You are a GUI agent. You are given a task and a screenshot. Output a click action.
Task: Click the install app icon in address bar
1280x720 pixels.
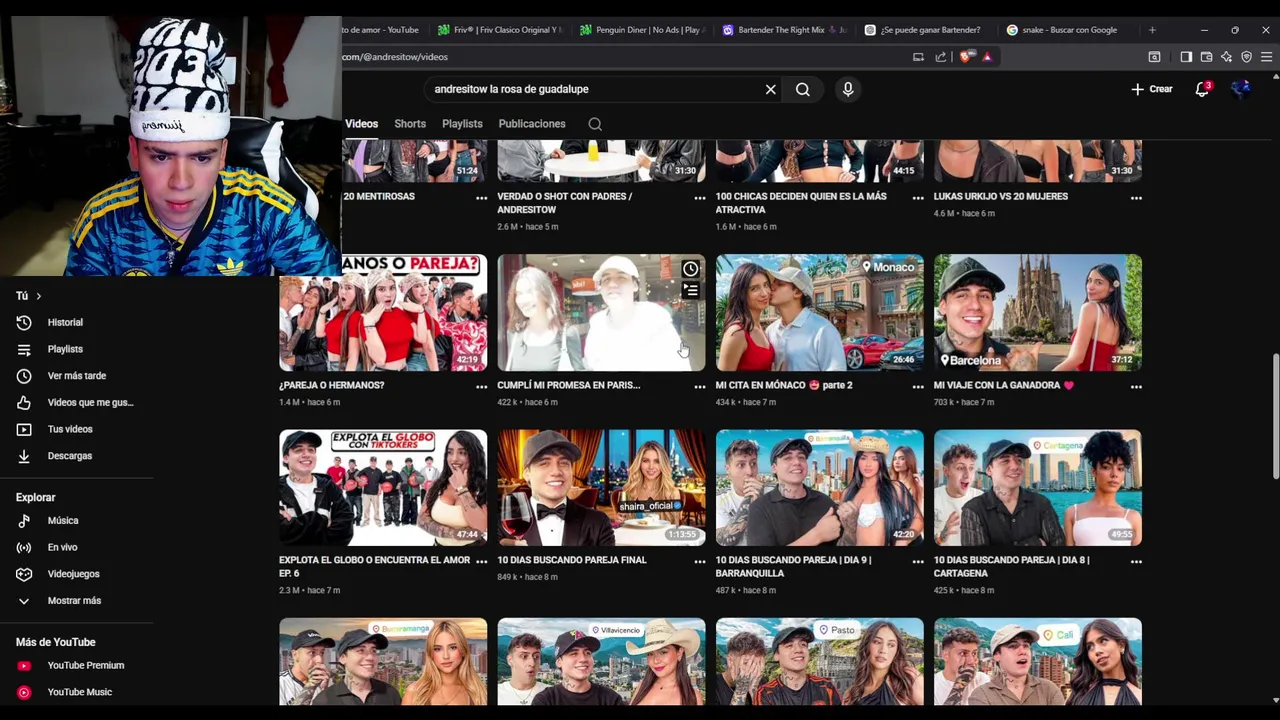coord(918,57)
